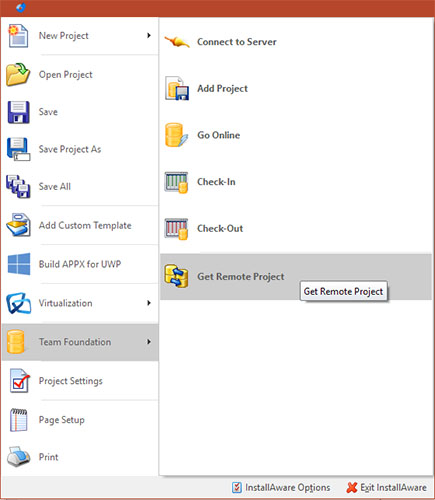Click the Windows logo for Build APPX
Screen dimensions: 435x500
click(x=19, y=264)
